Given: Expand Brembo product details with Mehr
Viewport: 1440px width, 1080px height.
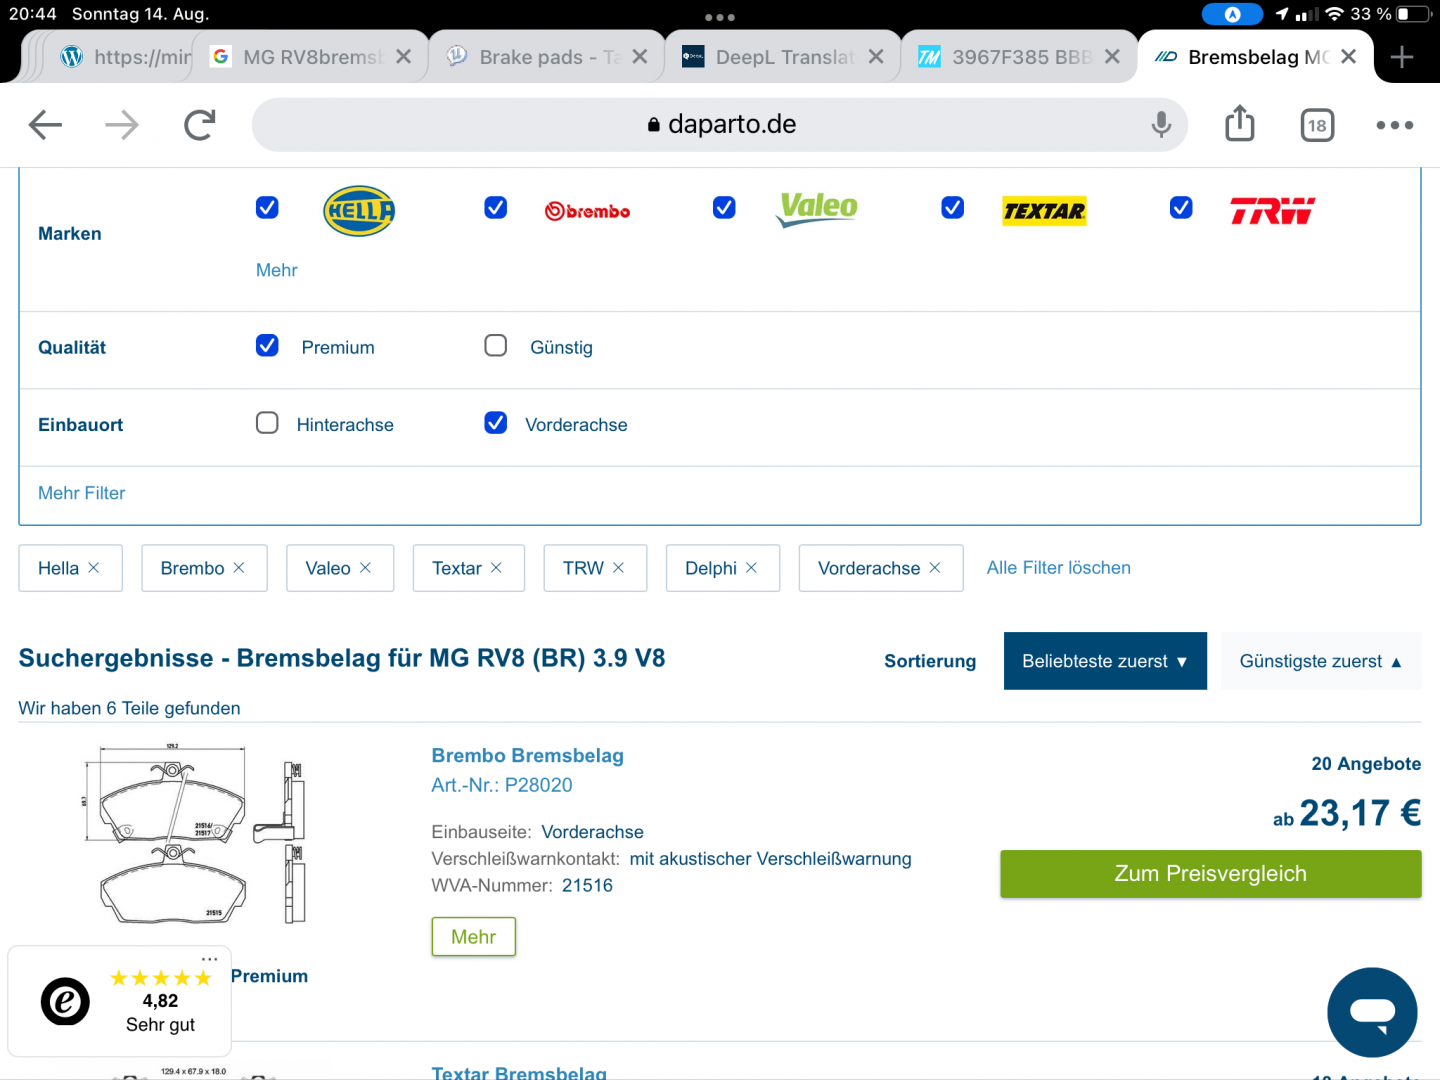Looking at the screenshot, I should pos(474,937).
